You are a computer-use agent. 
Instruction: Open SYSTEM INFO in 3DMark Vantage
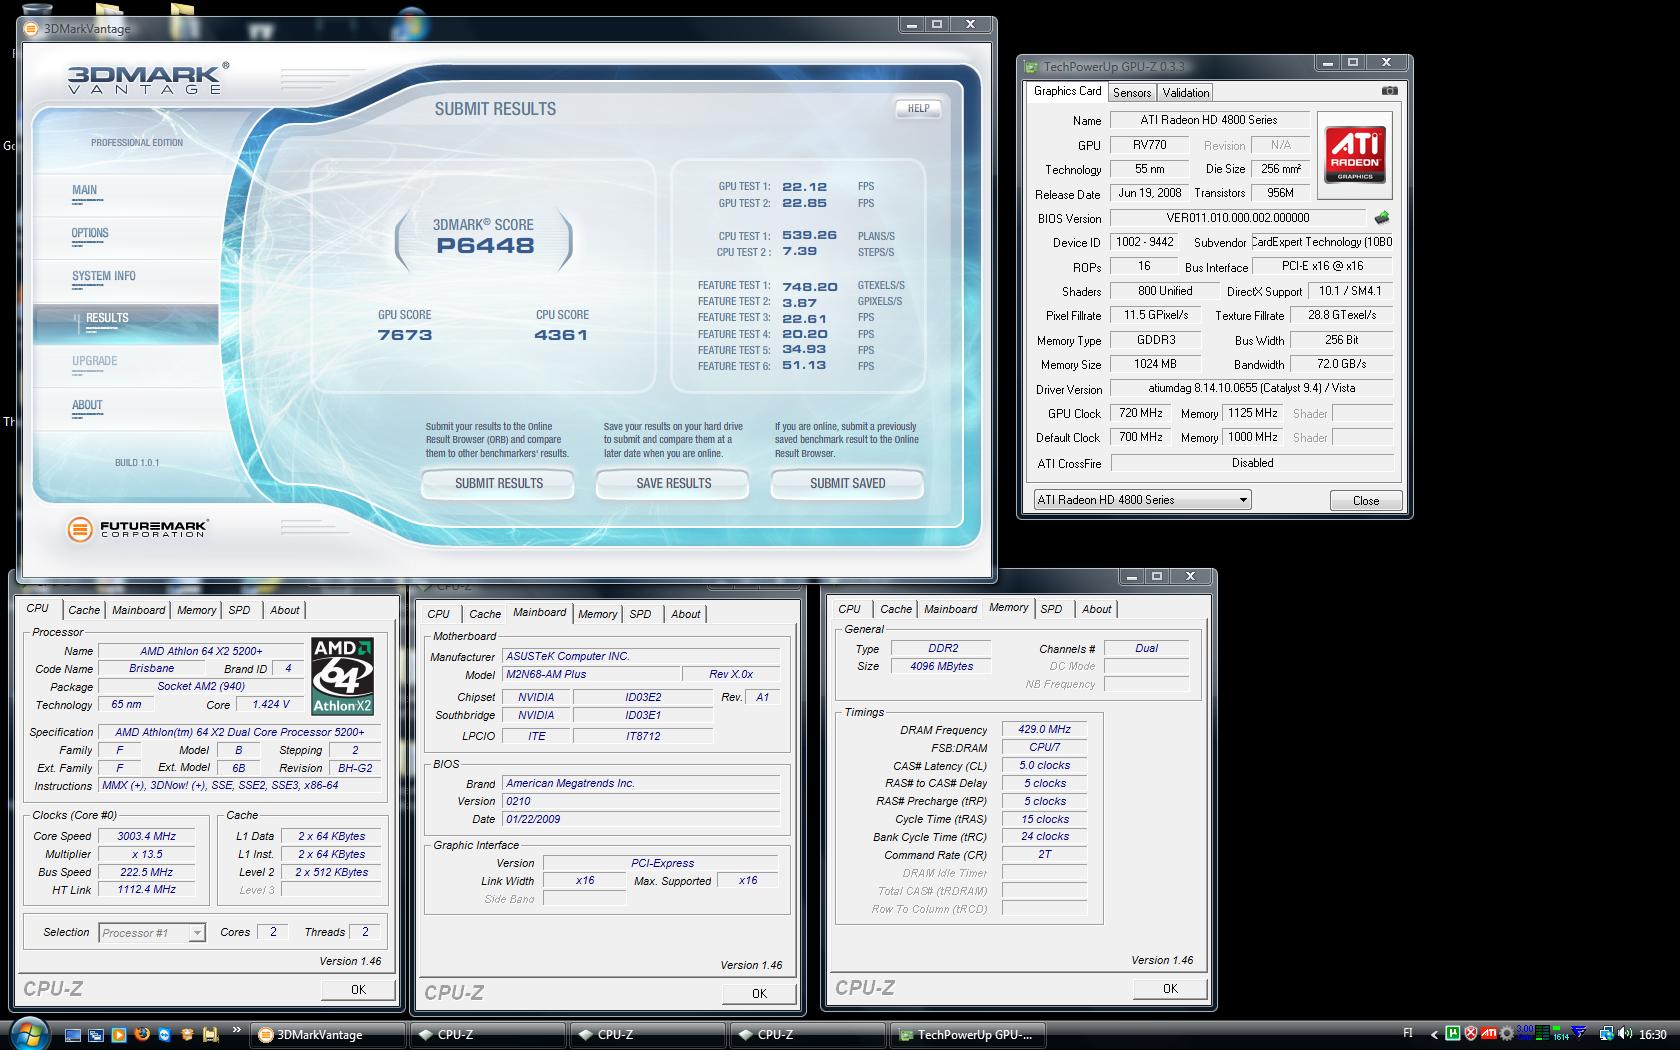(x=104, y=276)
